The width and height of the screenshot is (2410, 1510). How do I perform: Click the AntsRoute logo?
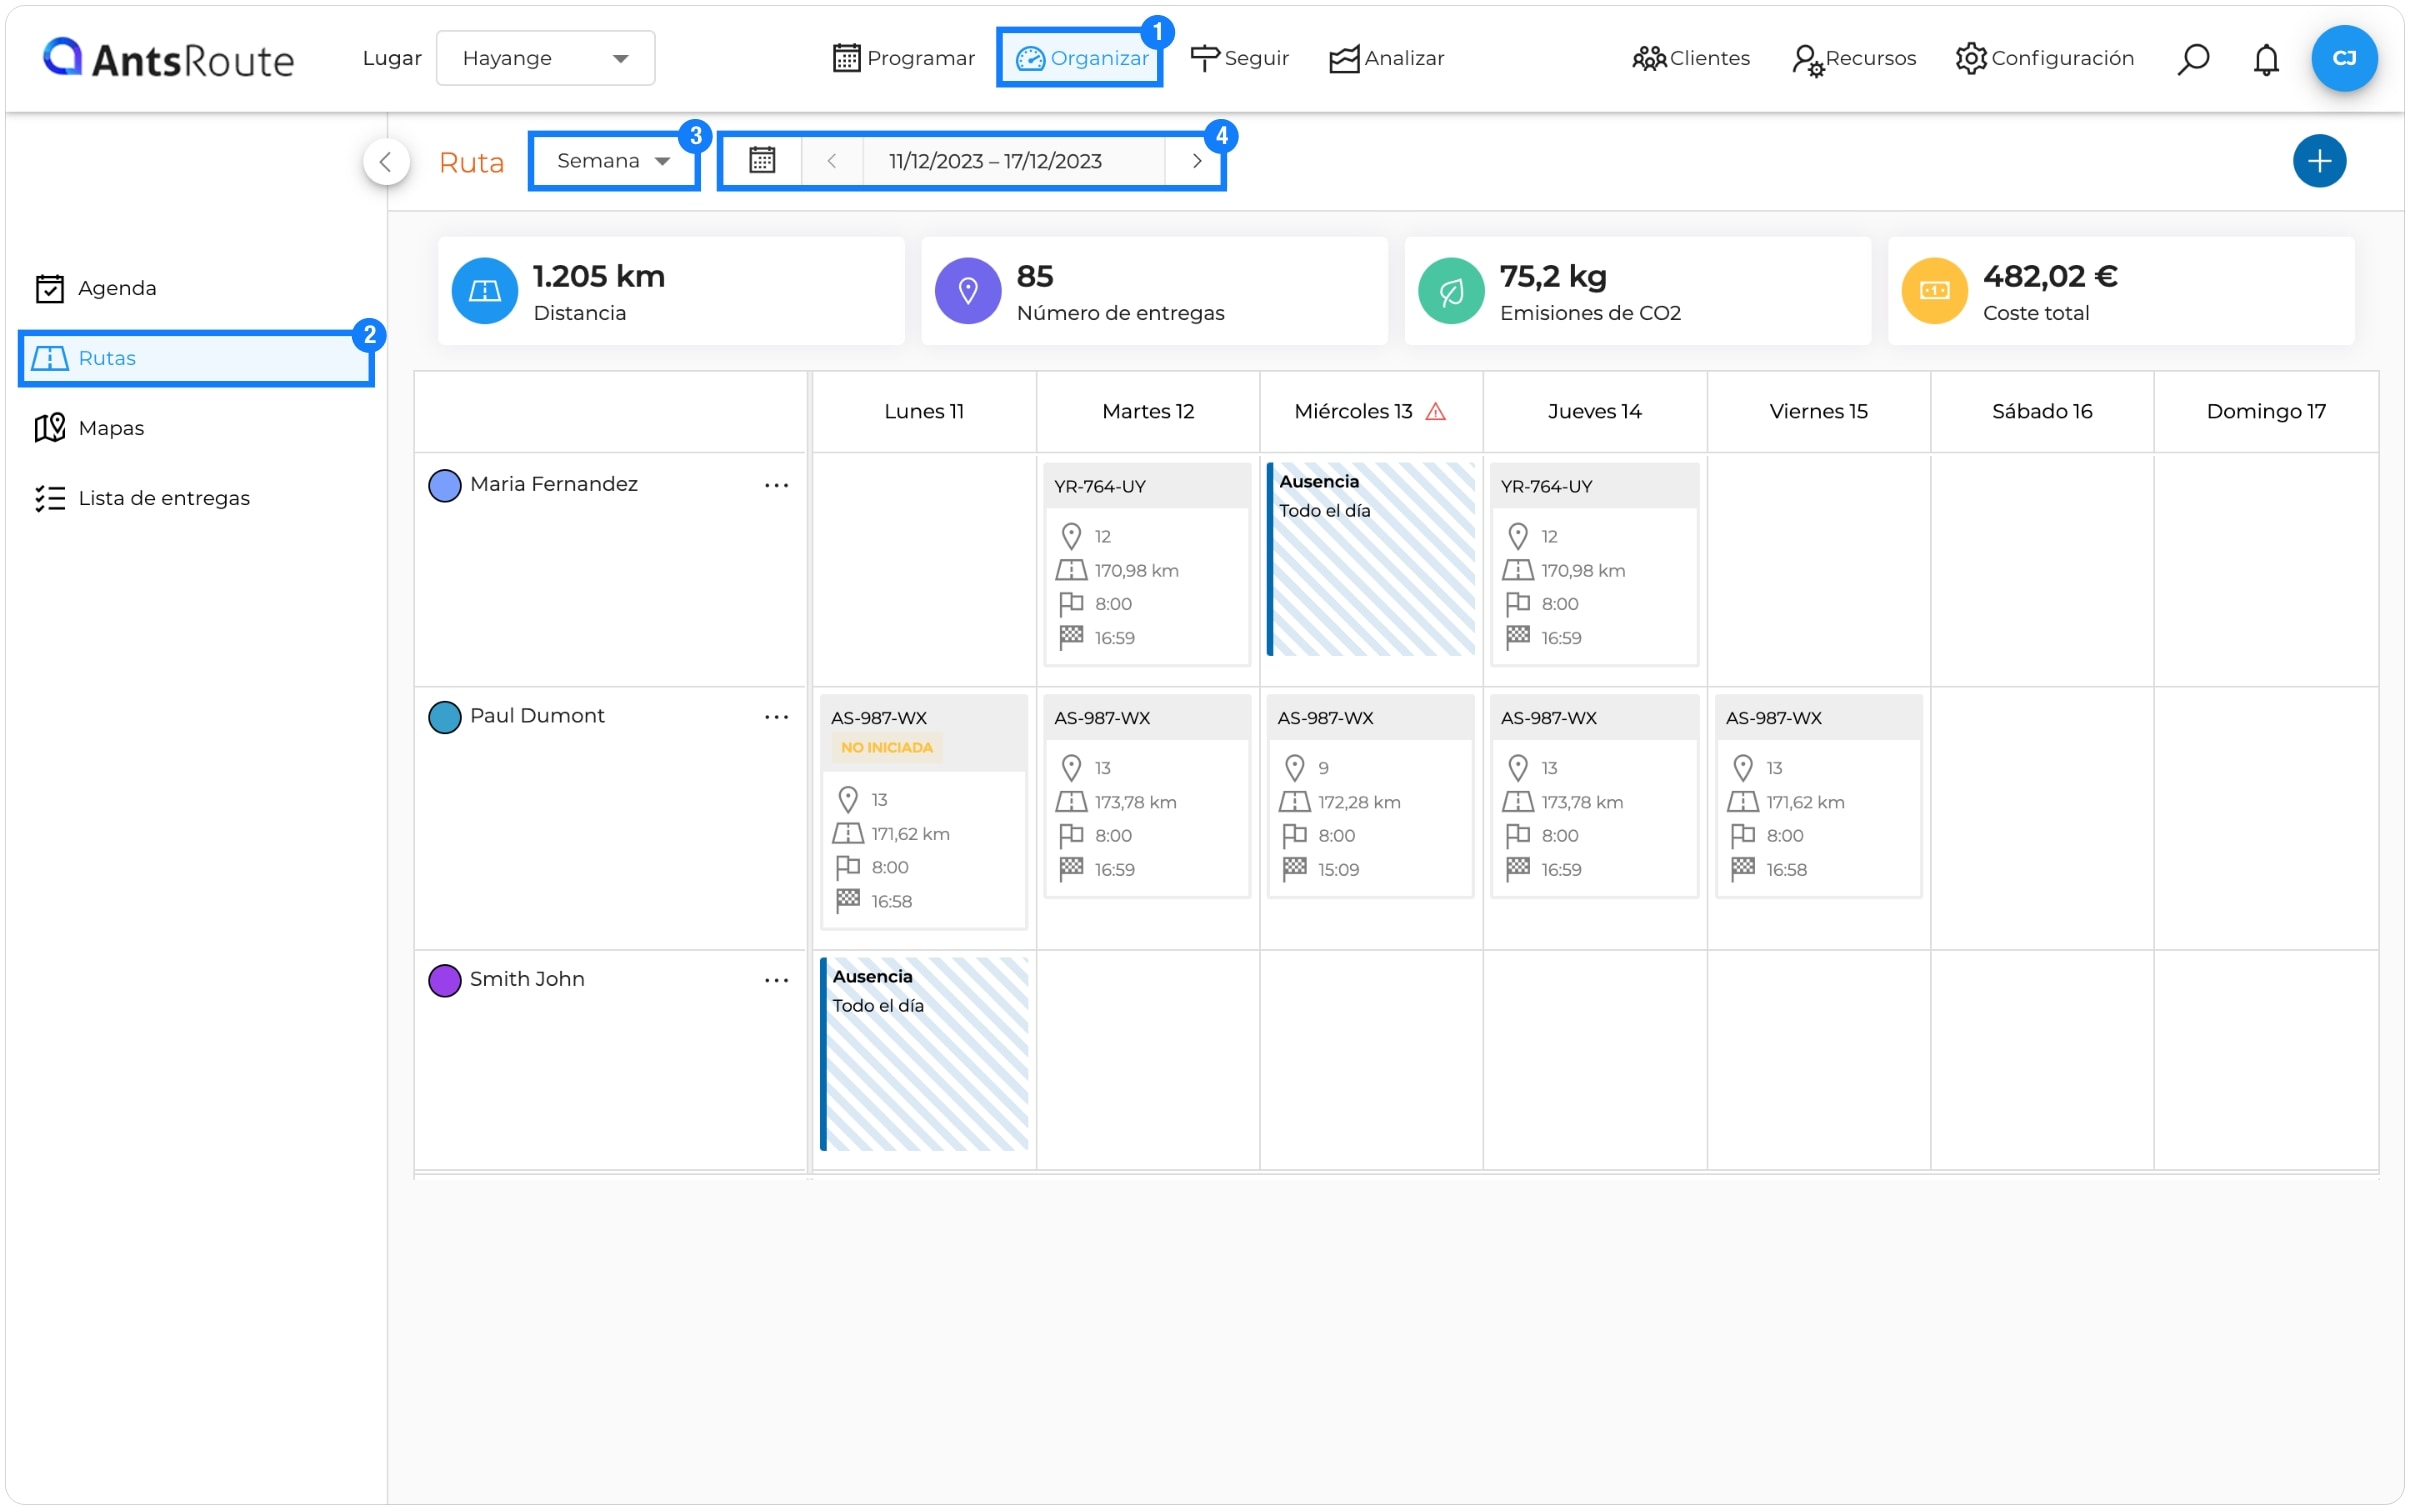click(168, 58)
